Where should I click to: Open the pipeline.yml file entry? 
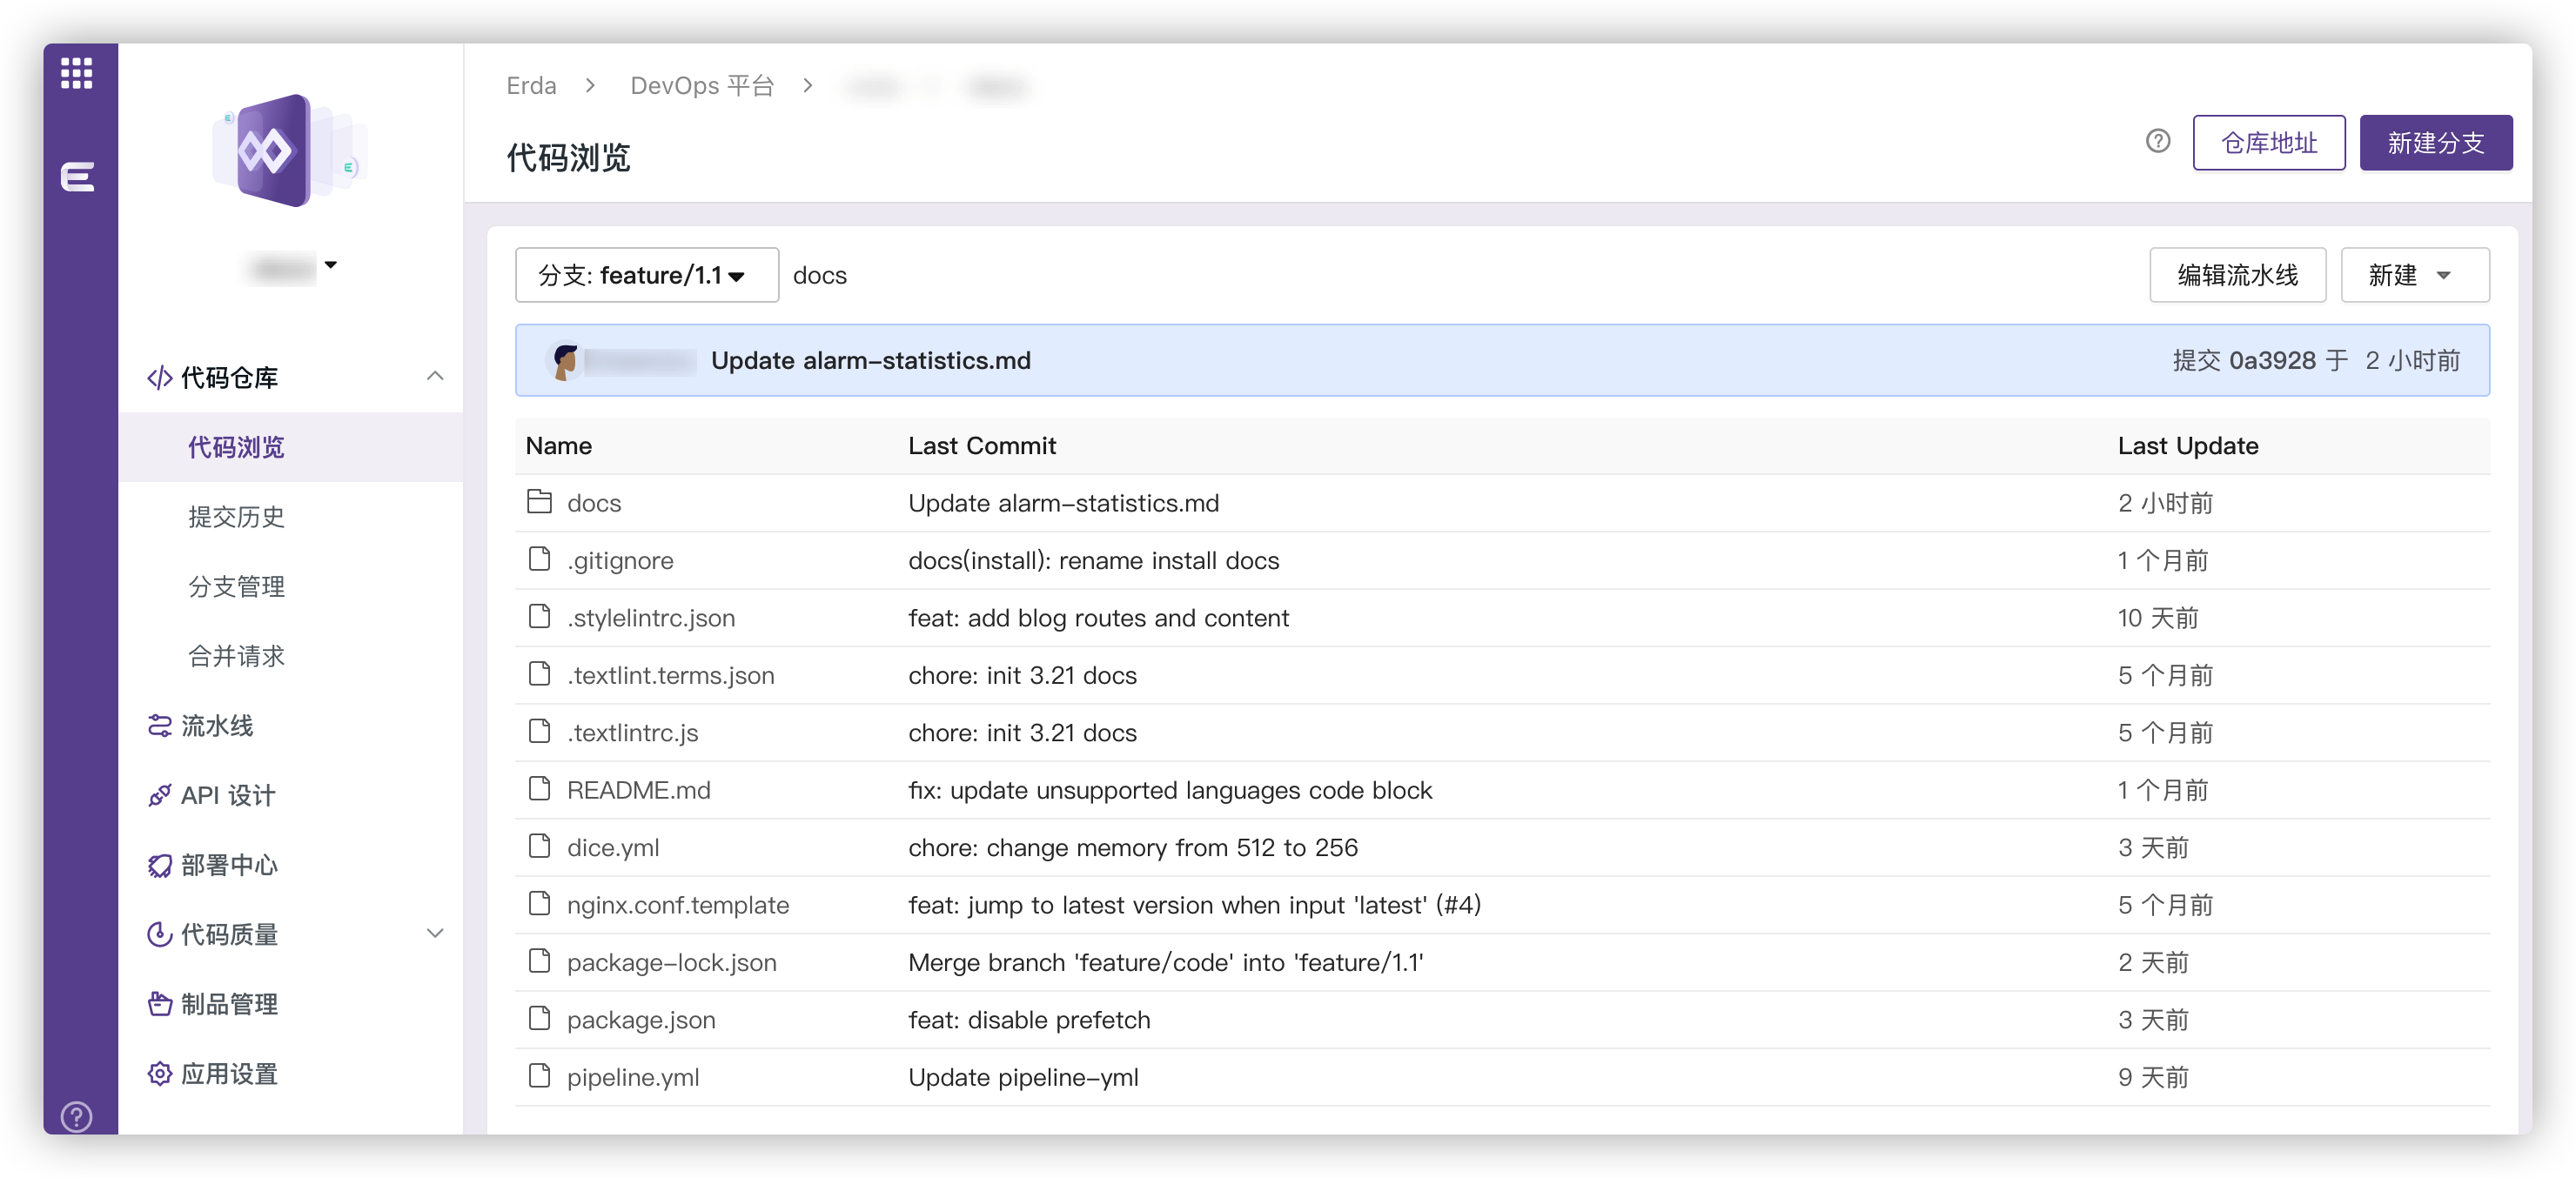click(634, 1077)
